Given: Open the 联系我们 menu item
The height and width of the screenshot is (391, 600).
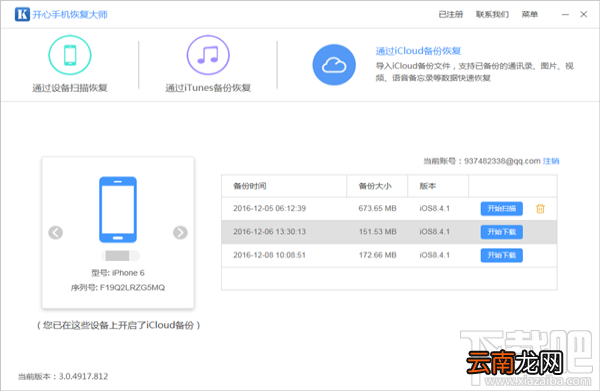Looking at the screenshot, I should 492,15.
